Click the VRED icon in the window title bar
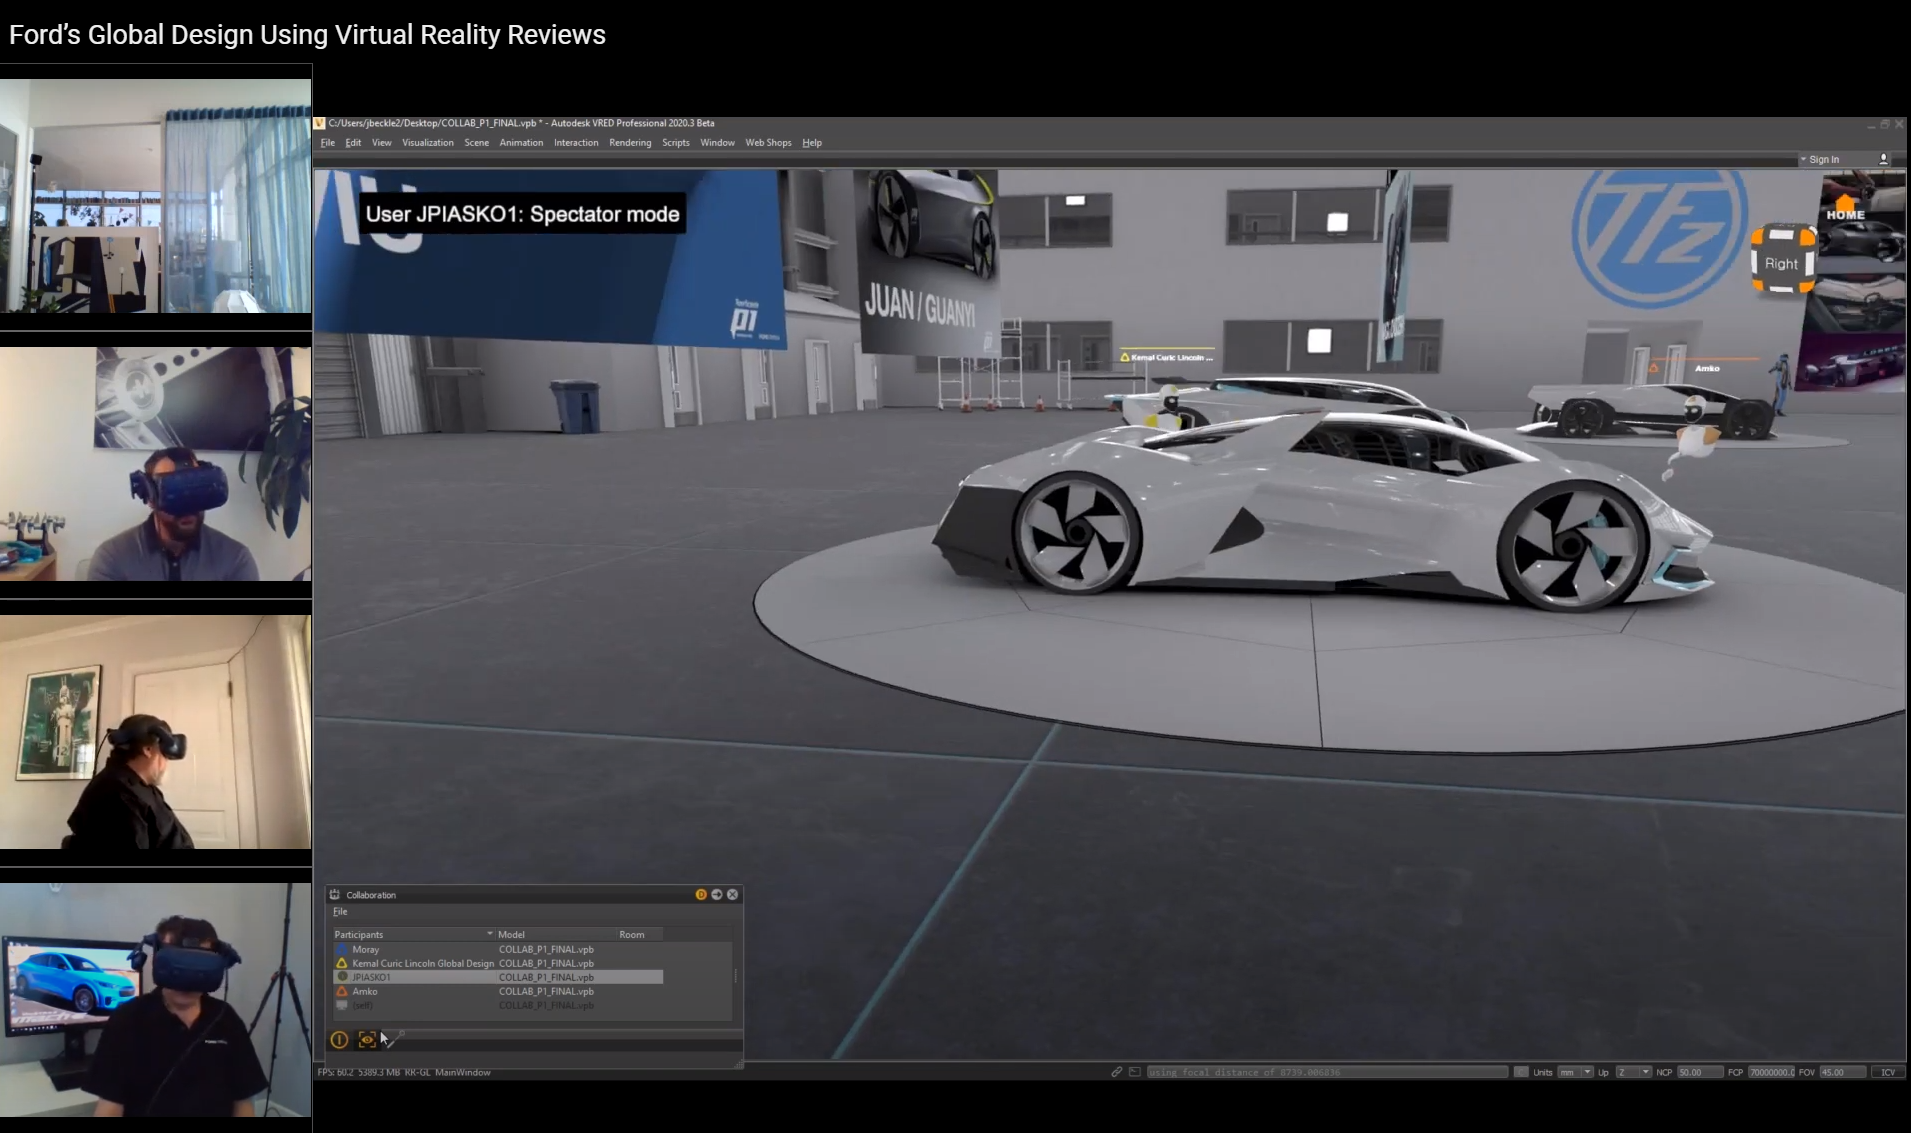 [322, 123]
